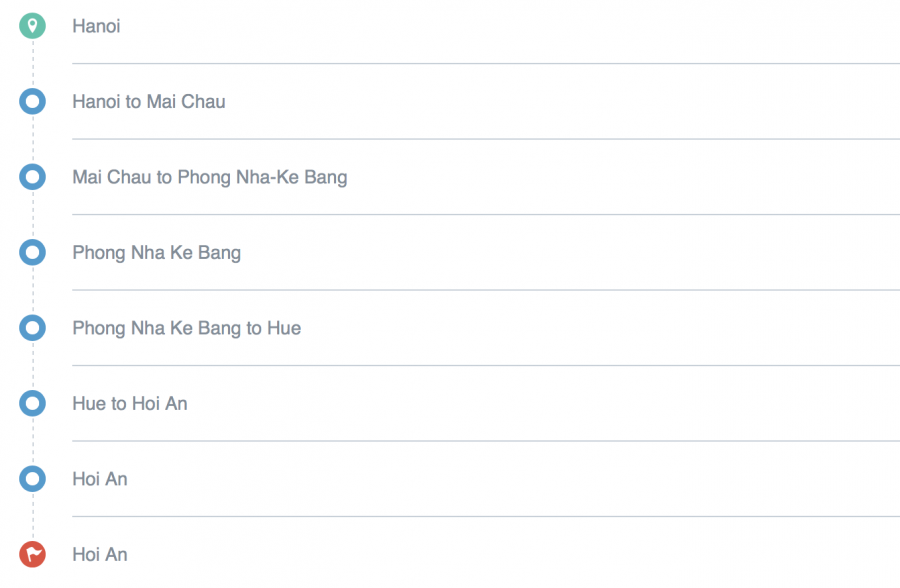
Task: Click the blank row area right of Hue to Hoi An
Action: [544, 404]
